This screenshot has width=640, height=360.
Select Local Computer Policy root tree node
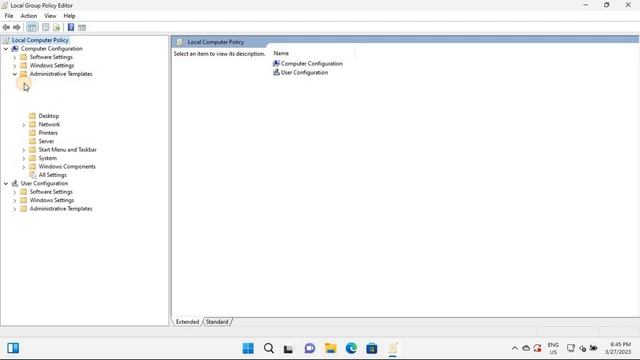click(40, 40)
